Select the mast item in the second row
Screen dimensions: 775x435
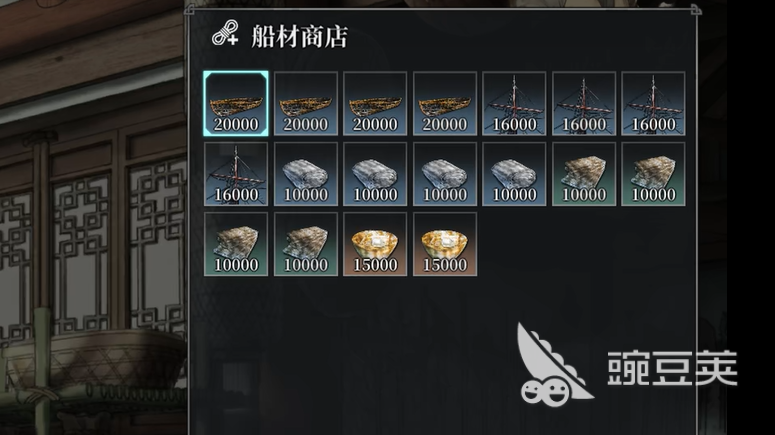click(236, 174)
